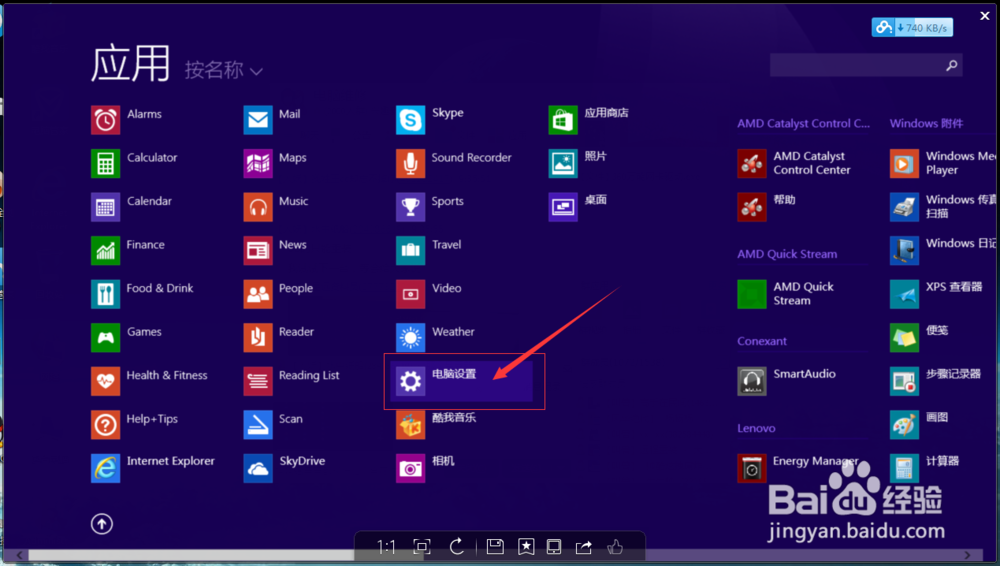Screen dimensions: 1000x566
Task: Open the Scan app
Action: (273, 424)
